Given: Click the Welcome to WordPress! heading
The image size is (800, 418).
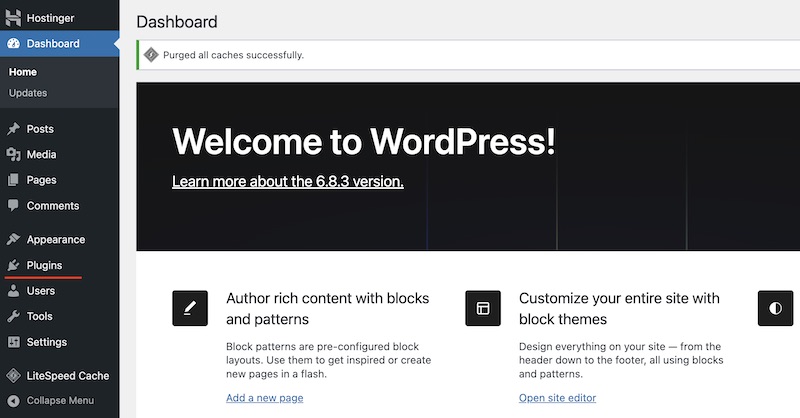Looking at the screenshot, I should 364,141.
